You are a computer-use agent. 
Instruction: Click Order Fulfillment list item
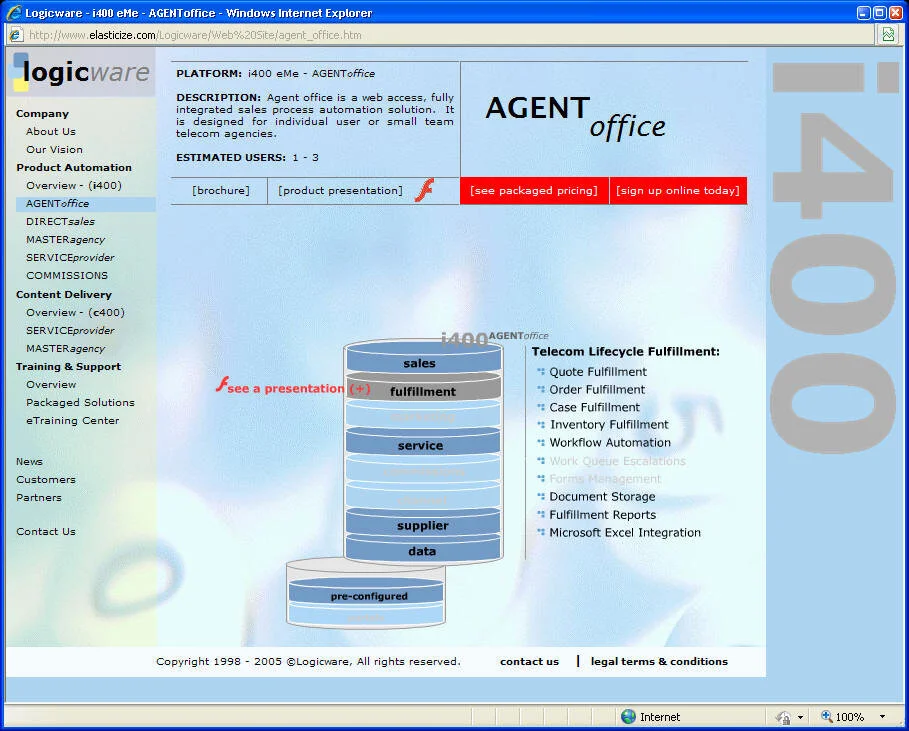point(597,390)
